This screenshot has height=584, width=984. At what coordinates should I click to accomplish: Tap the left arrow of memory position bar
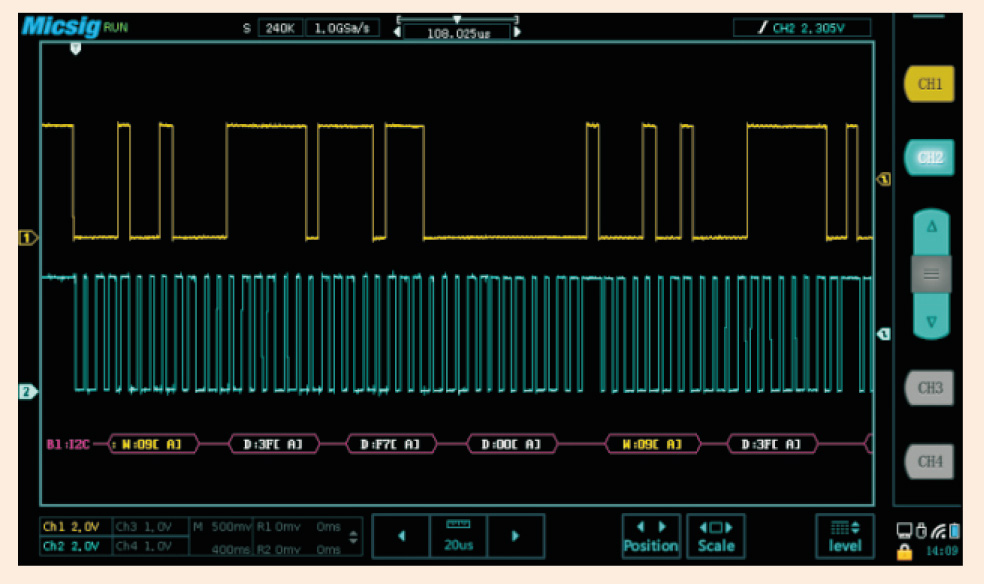coord(397,32)
